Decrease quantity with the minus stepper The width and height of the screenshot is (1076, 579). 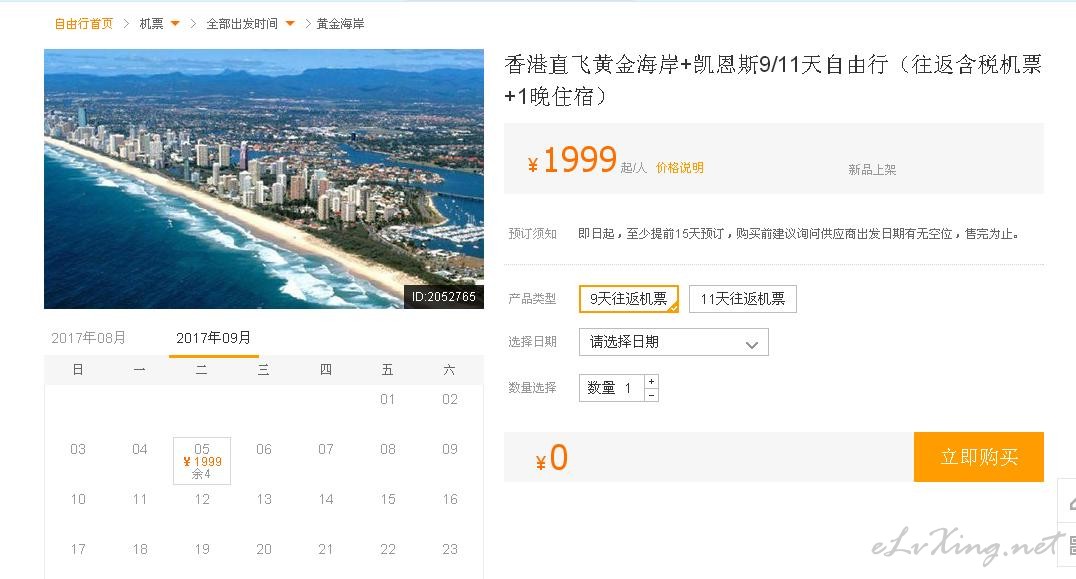[651, 394]
